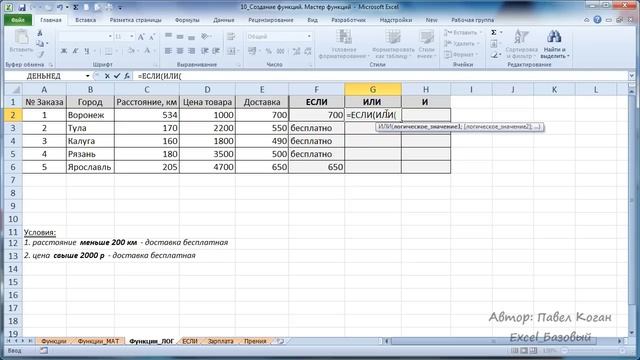The image size is (640, 360).
Task: Click the Insert cells button Вставить
Action: coord(463,32)
